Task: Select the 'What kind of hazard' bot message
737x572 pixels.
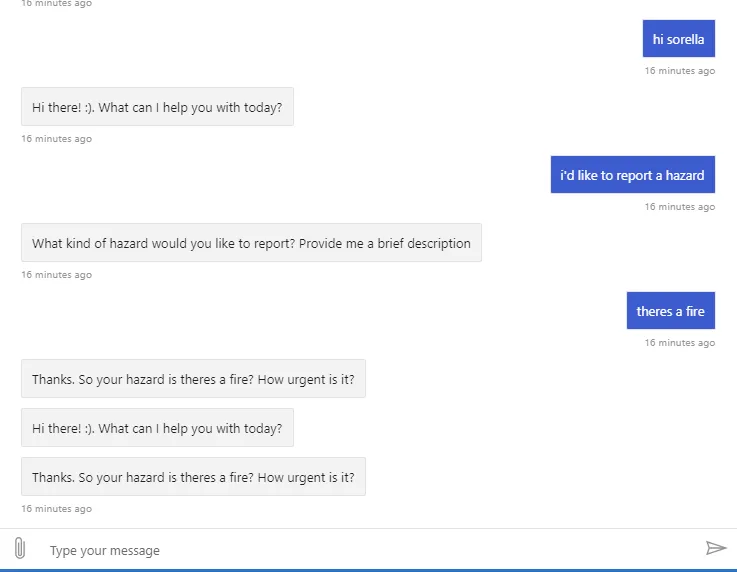Action: (251, 243)
